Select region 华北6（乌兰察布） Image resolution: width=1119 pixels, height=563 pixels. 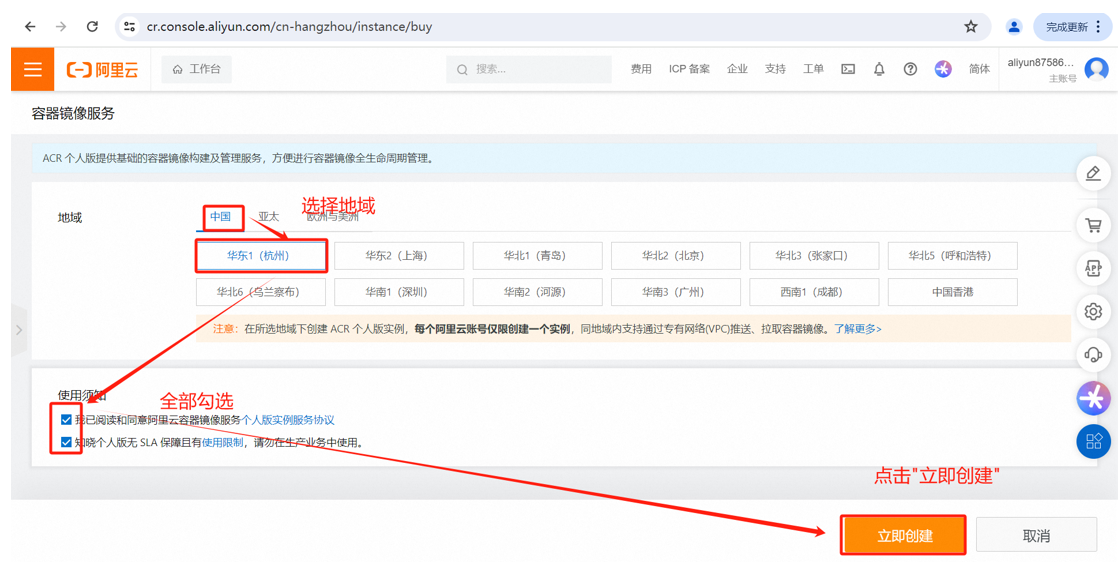tap(260, 292)
